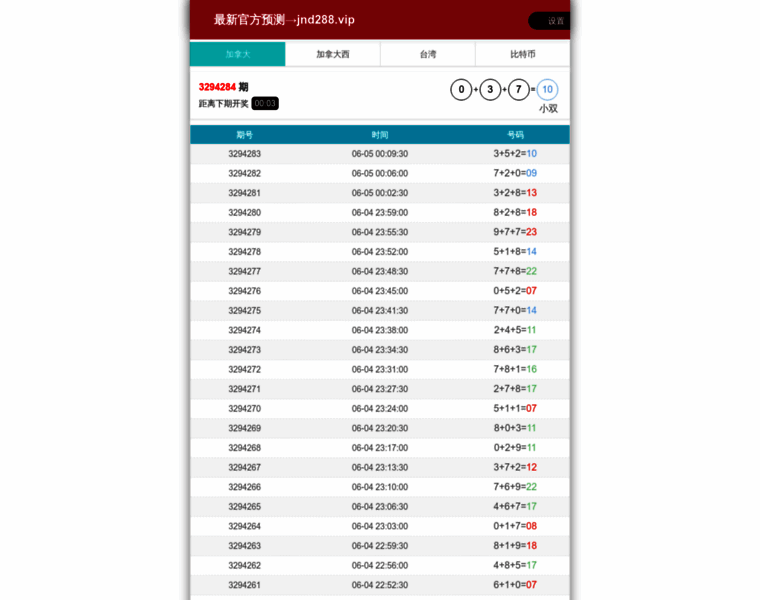Select period row 3294277

point(380,271)
